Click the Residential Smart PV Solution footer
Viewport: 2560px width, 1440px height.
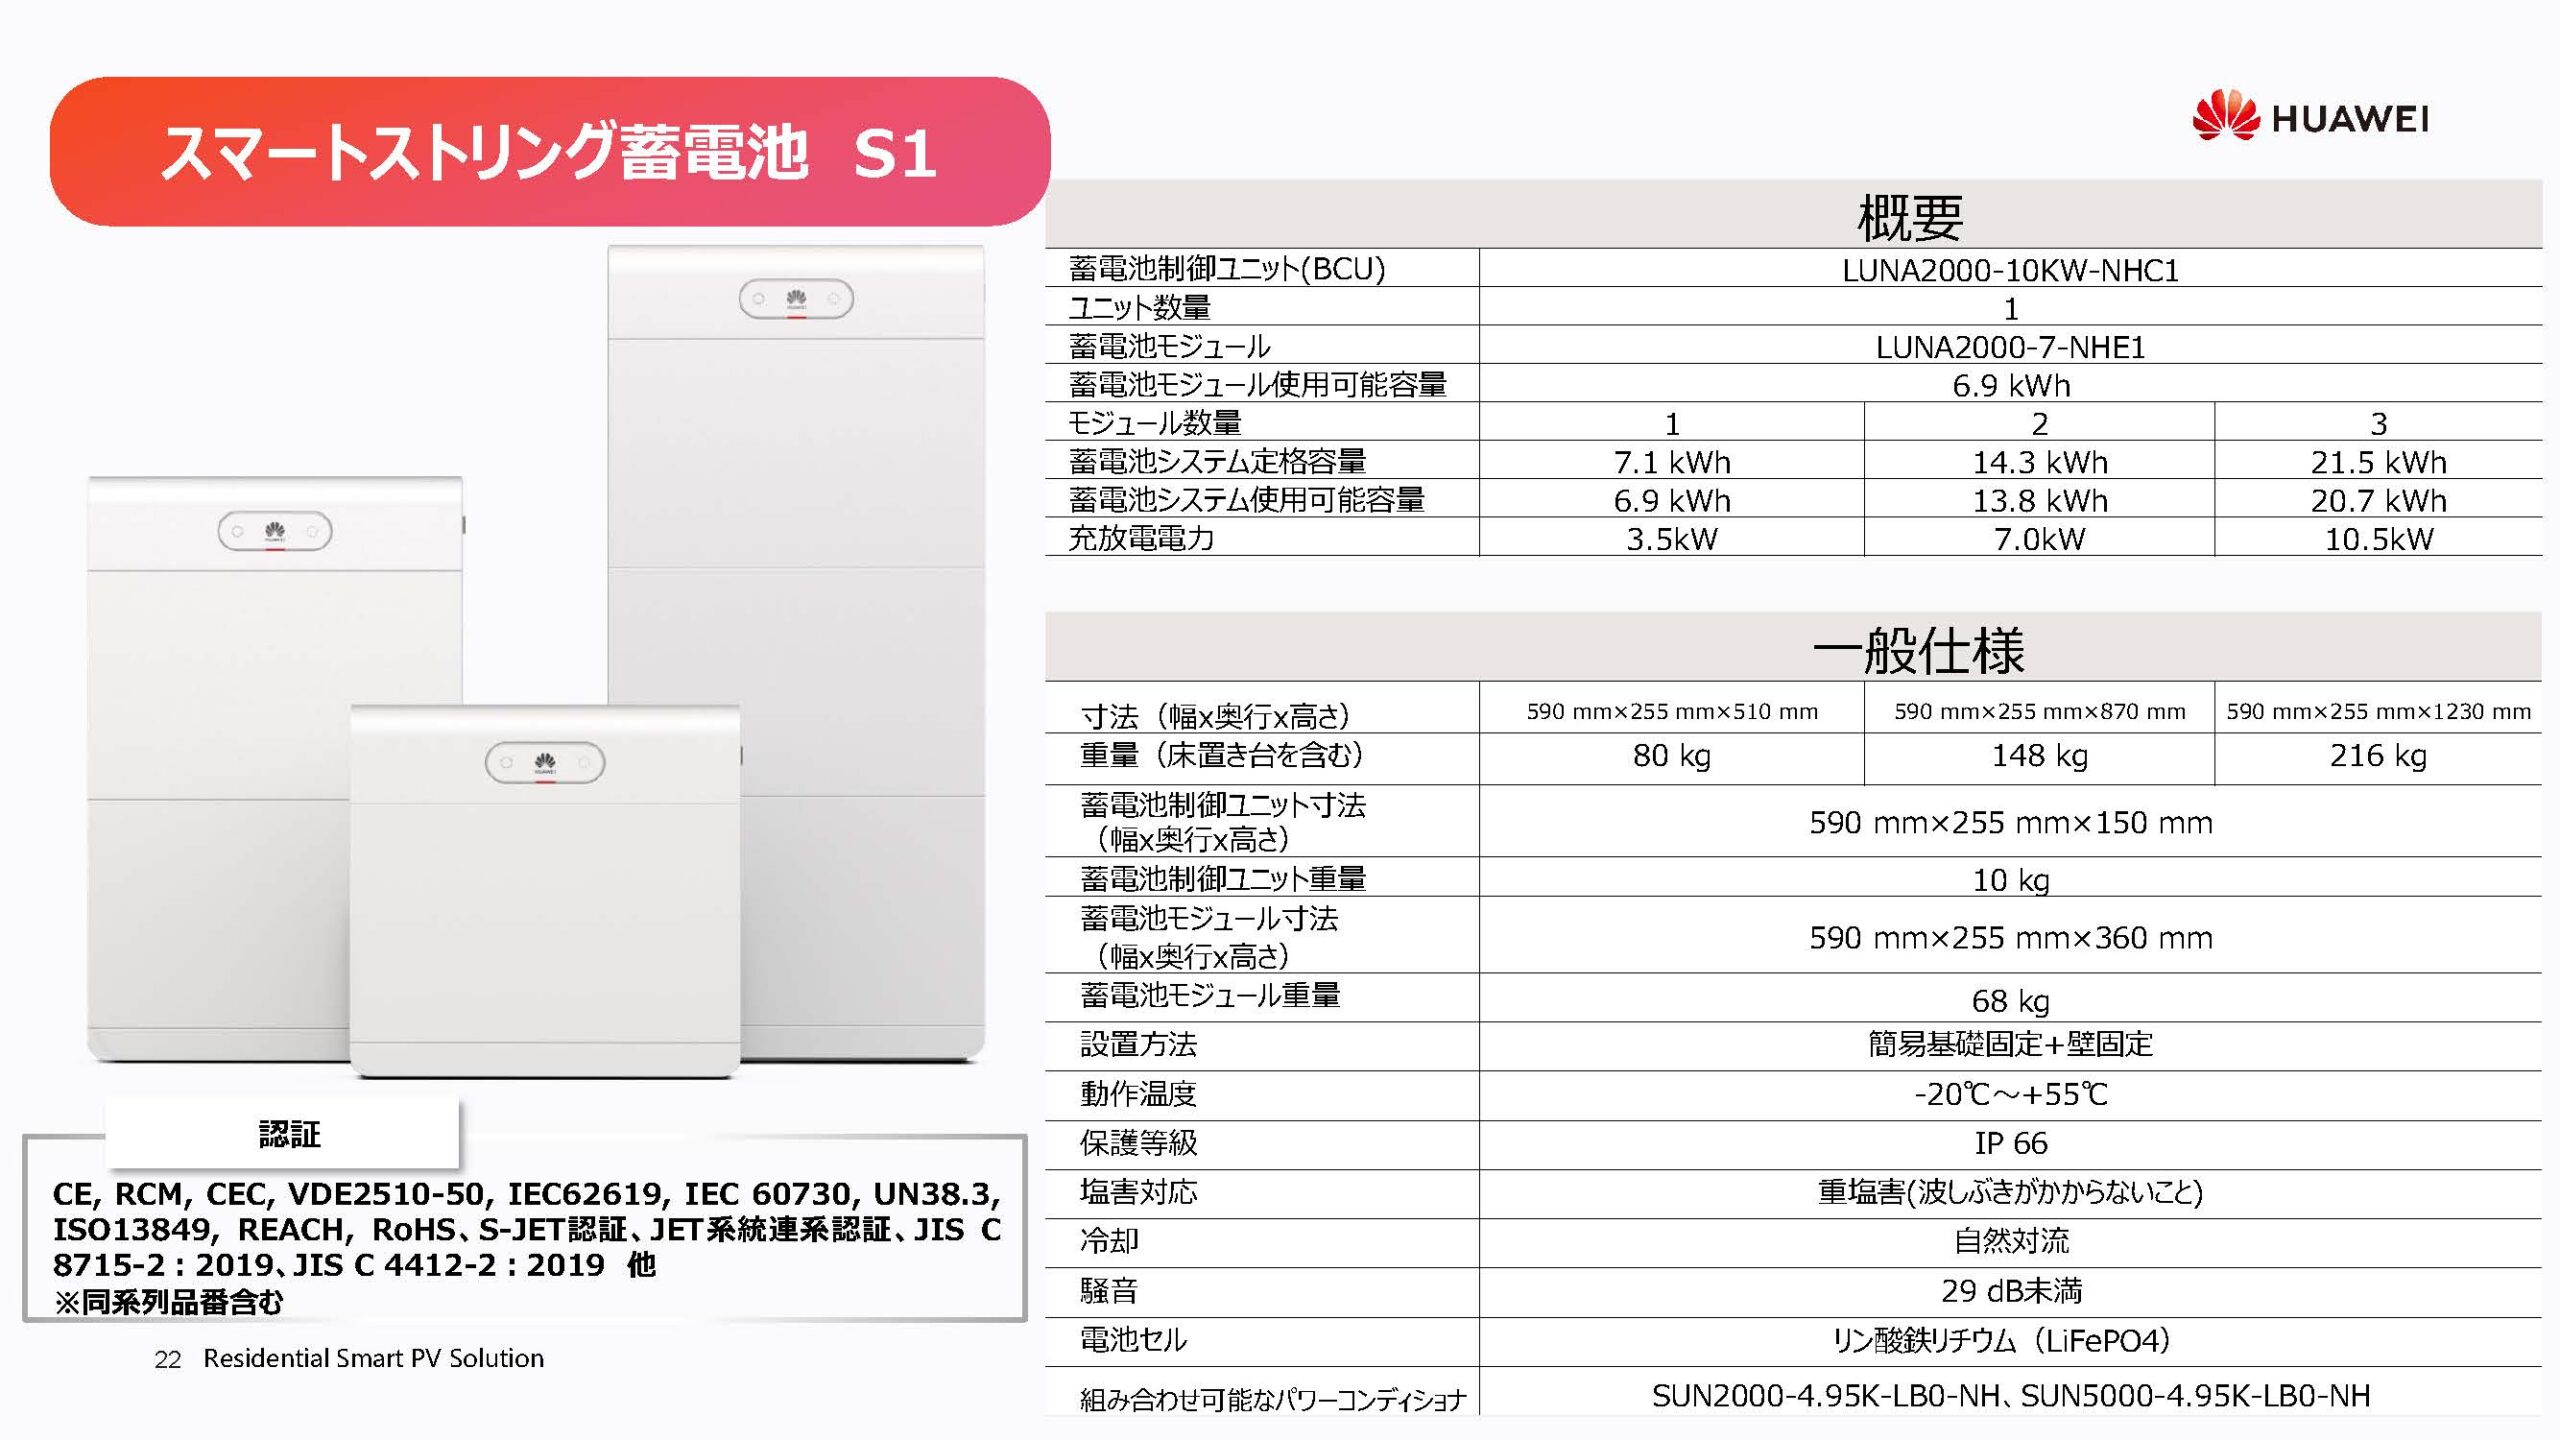tap(373, 1358)
